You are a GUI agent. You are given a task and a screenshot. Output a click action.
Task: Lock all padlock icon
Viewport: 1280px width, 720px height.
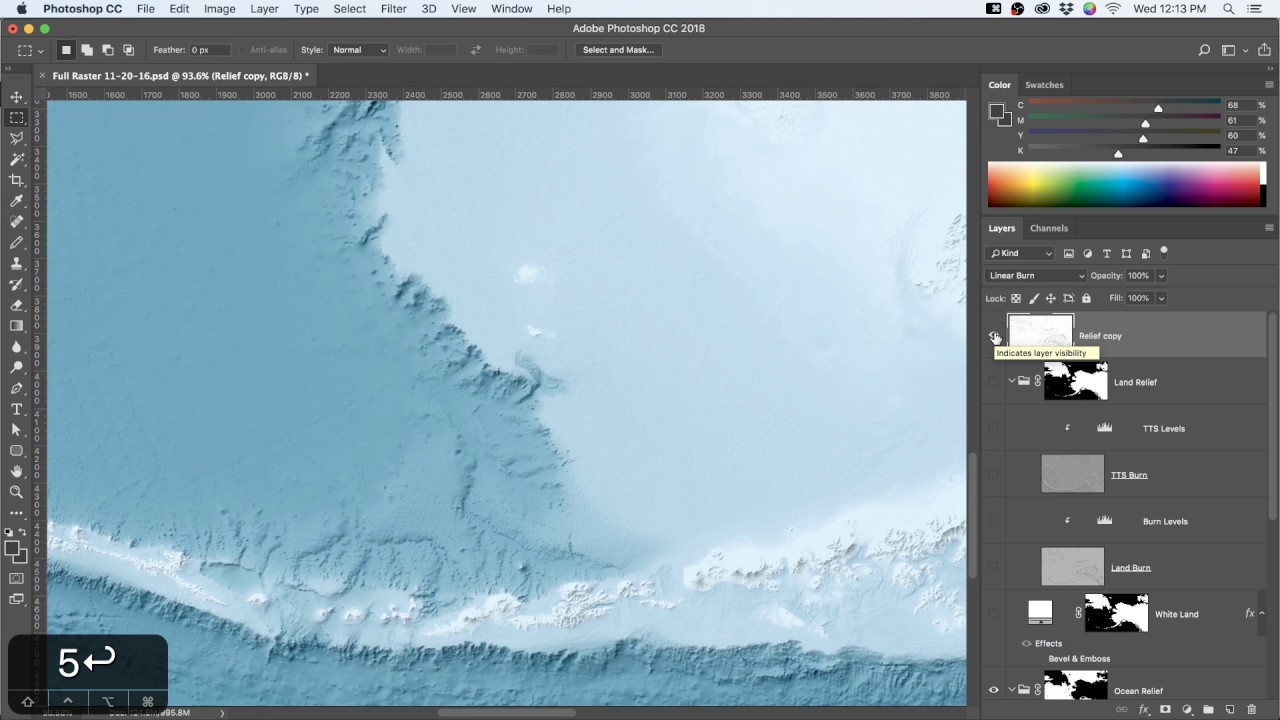click(1086, 298)
